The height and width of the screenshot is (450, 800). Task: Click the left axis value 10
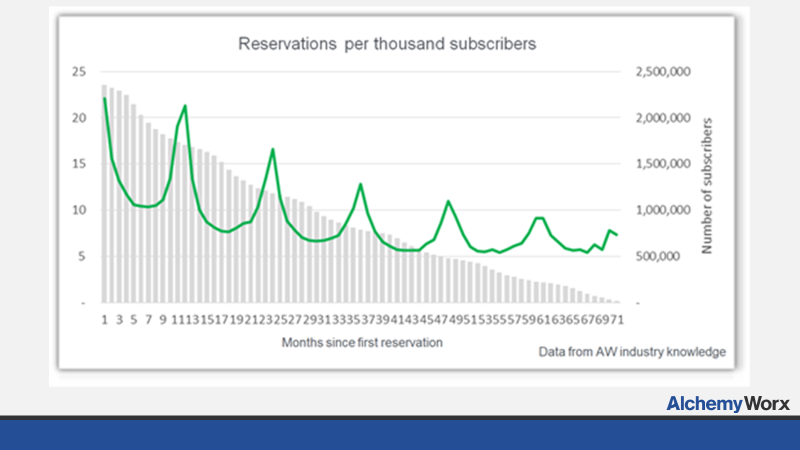79,210
